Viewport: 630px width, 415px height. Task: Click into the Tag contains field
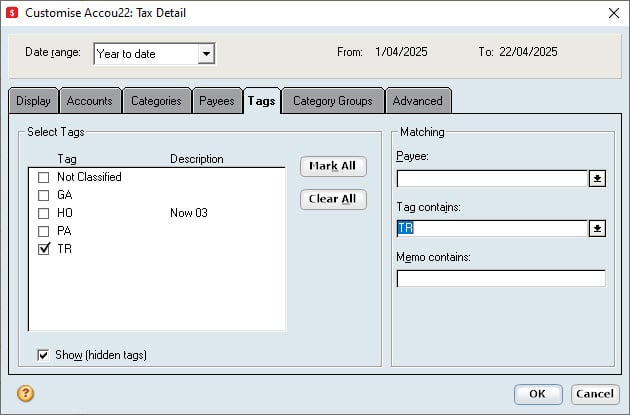(492, 228)
